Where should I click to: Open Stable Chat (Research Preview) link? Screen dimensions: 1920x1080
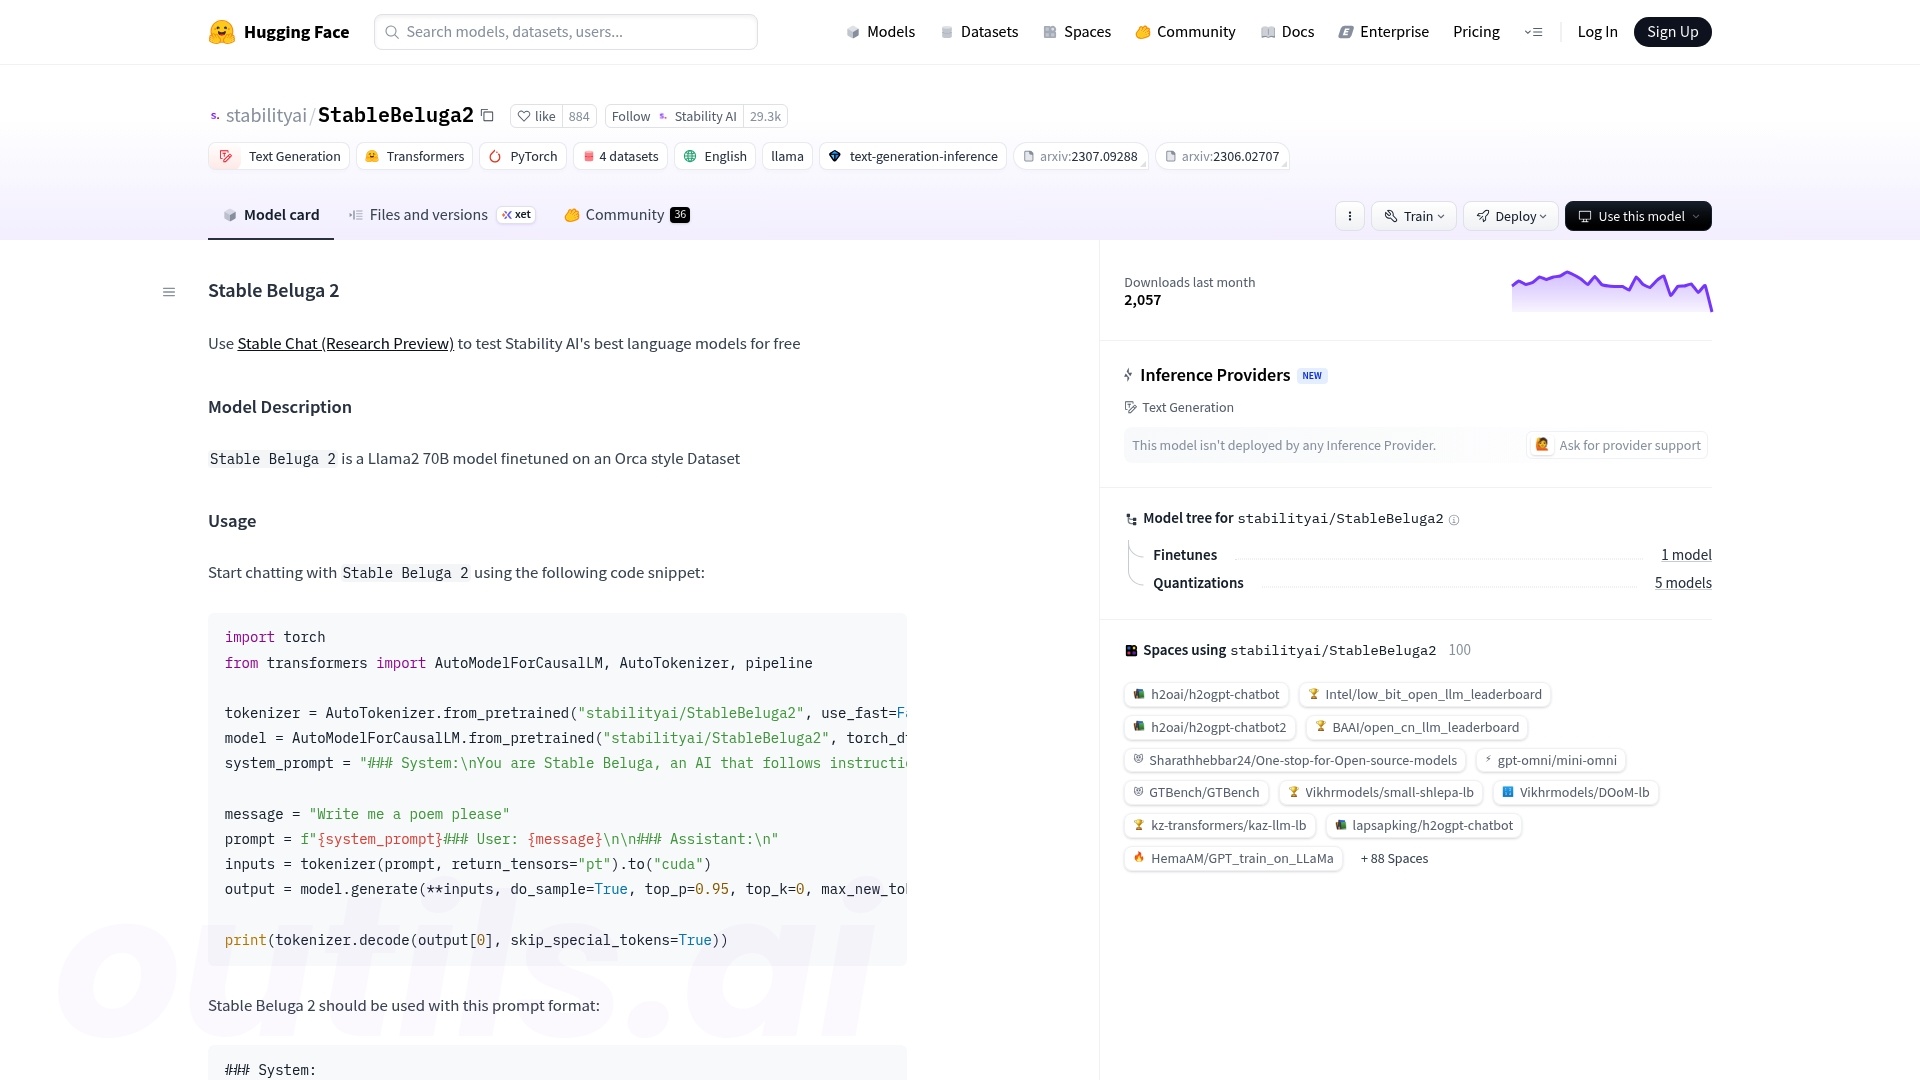pos(345,344)
